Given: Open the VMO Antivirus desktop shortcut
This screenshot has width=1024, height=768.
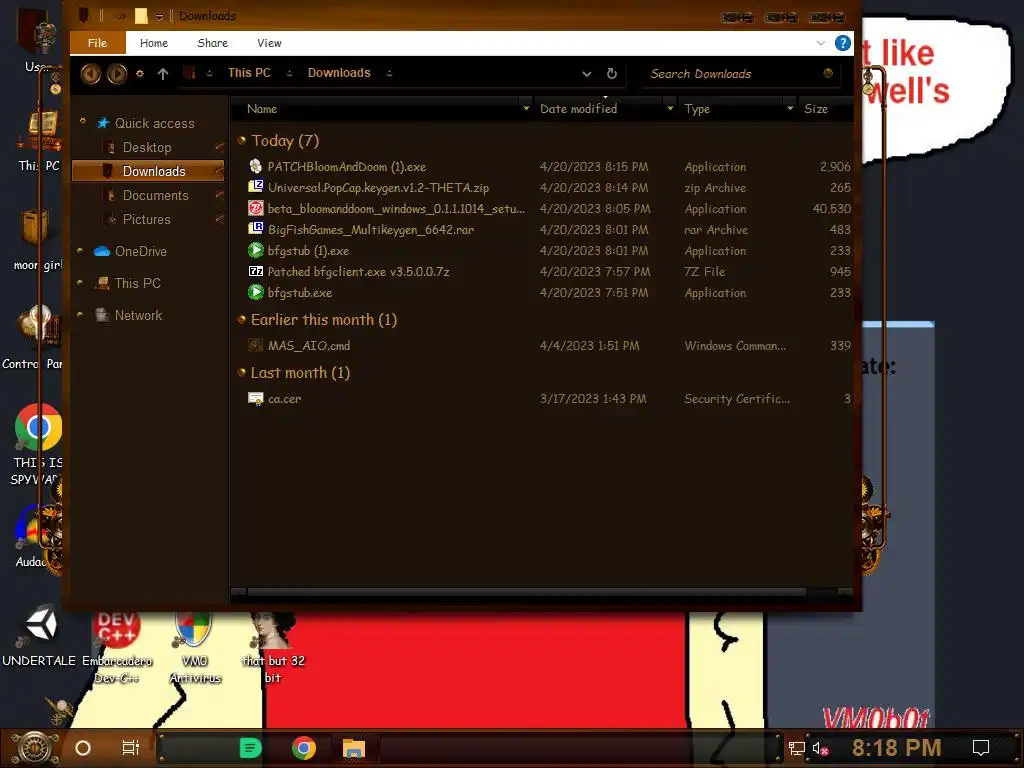Looking at the screenshot, I should 195,647.
